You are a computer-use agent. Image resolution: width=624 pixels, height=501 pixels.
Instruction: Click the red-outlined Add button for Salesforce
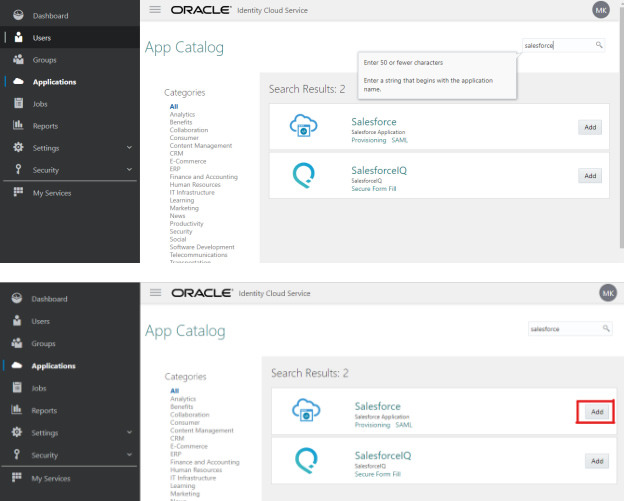point(596,411)
